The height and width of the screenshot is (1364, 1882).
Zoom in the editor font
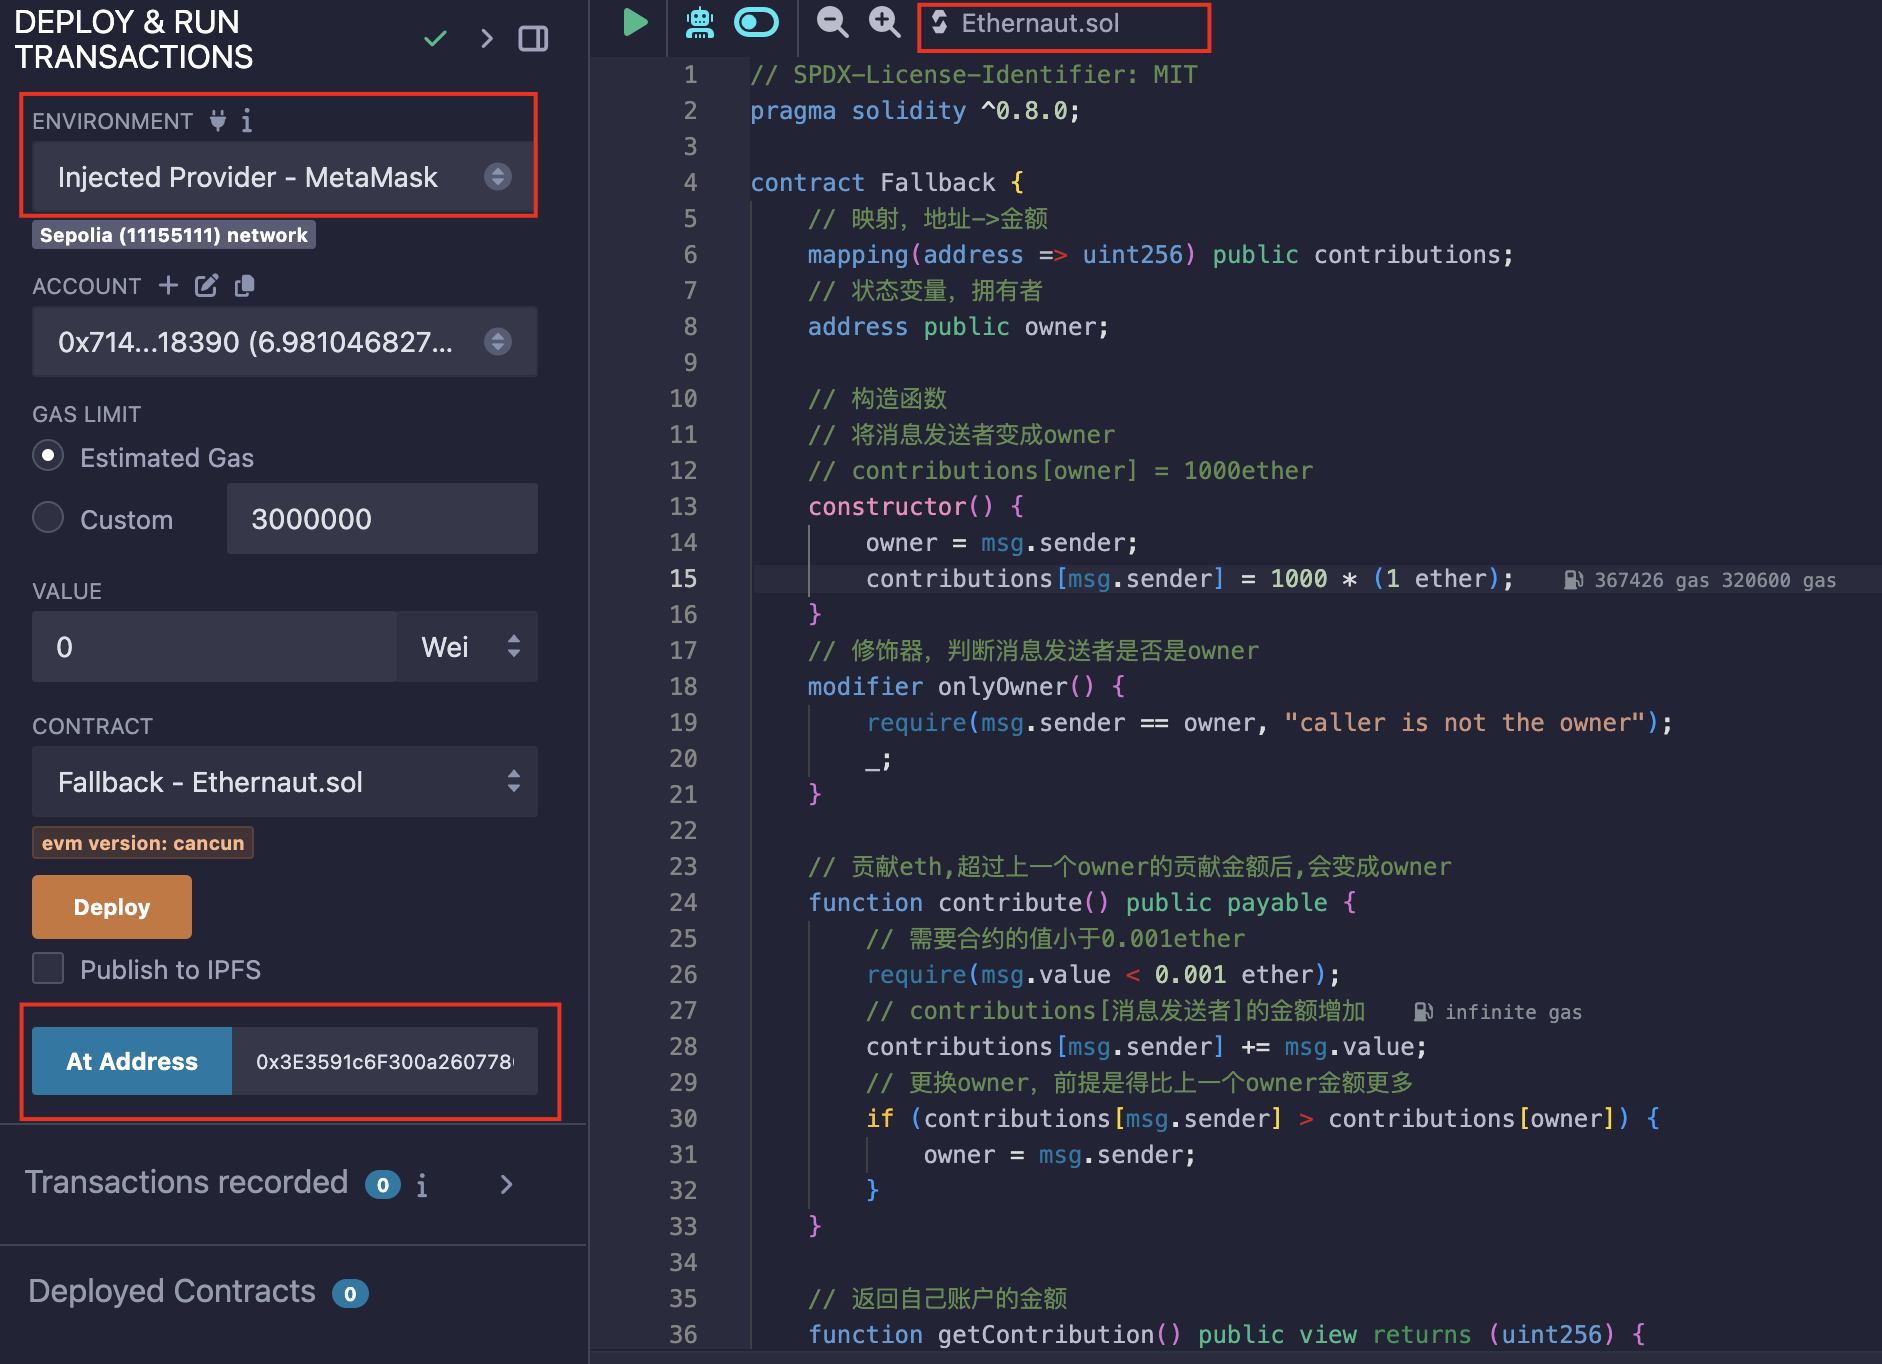884,22
